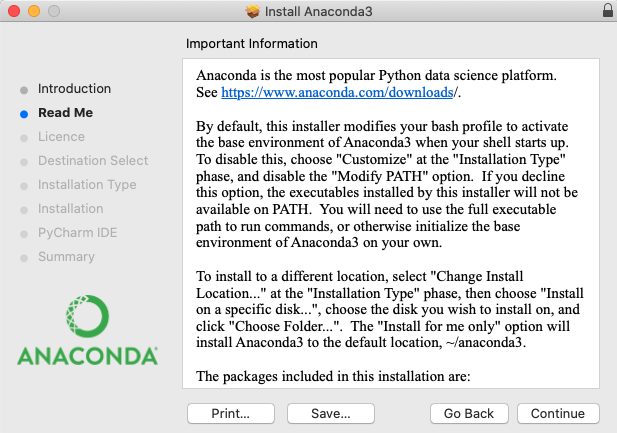Image resolution: width=617 pixels, height=433 pixels.
Task: Select the Read Me step in the sidebar
Action: tap(65, 113)
